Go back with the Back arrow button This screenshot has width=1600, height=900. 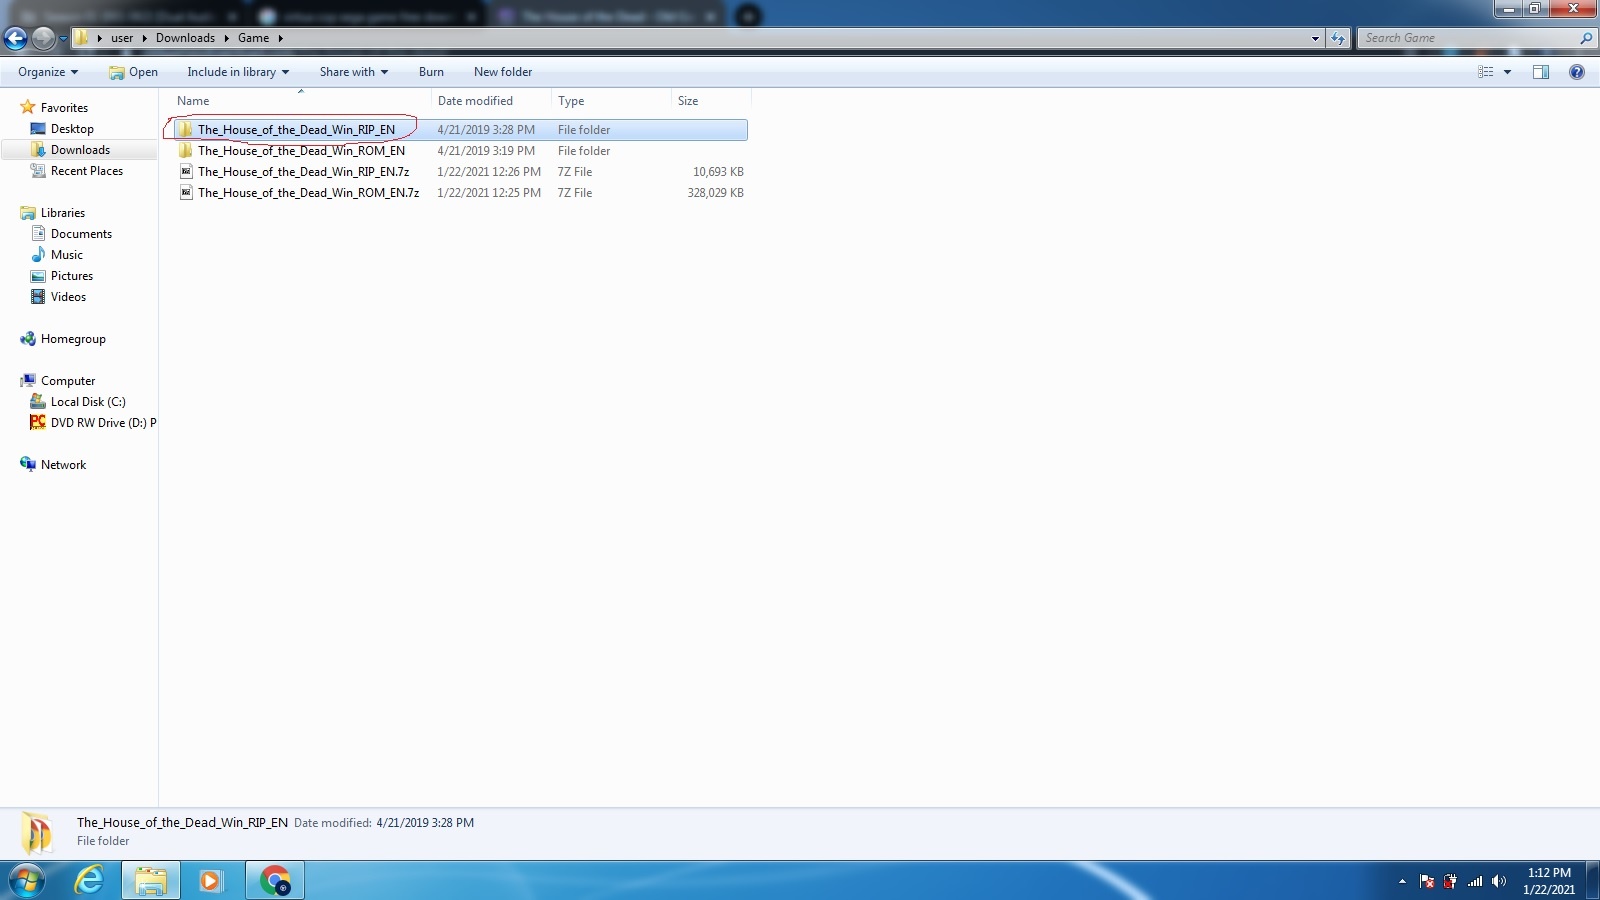(15, 38)
